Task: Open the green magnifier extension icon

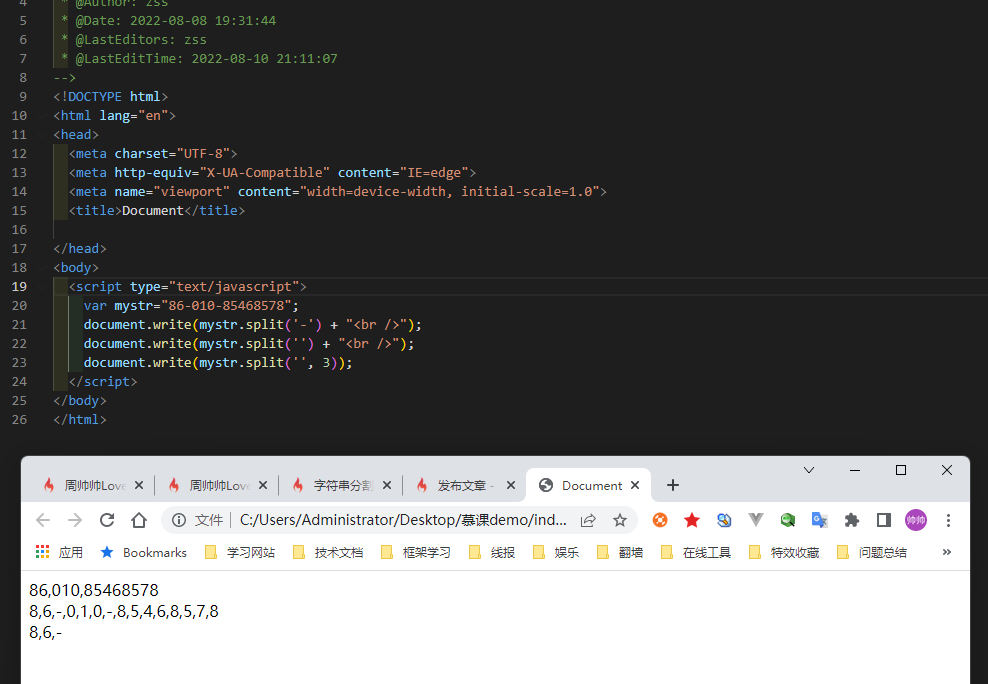Action: [x=788, y=520]
